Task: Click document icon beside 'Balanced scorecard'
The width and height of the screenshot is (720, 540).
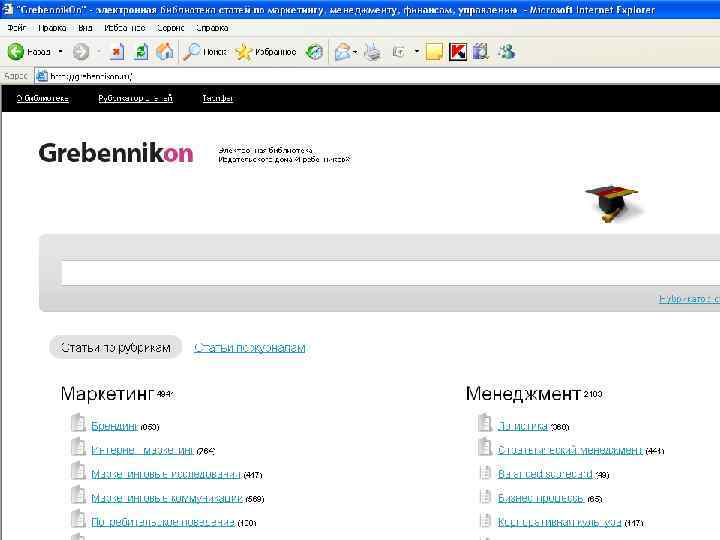Action: coord(485,472)
